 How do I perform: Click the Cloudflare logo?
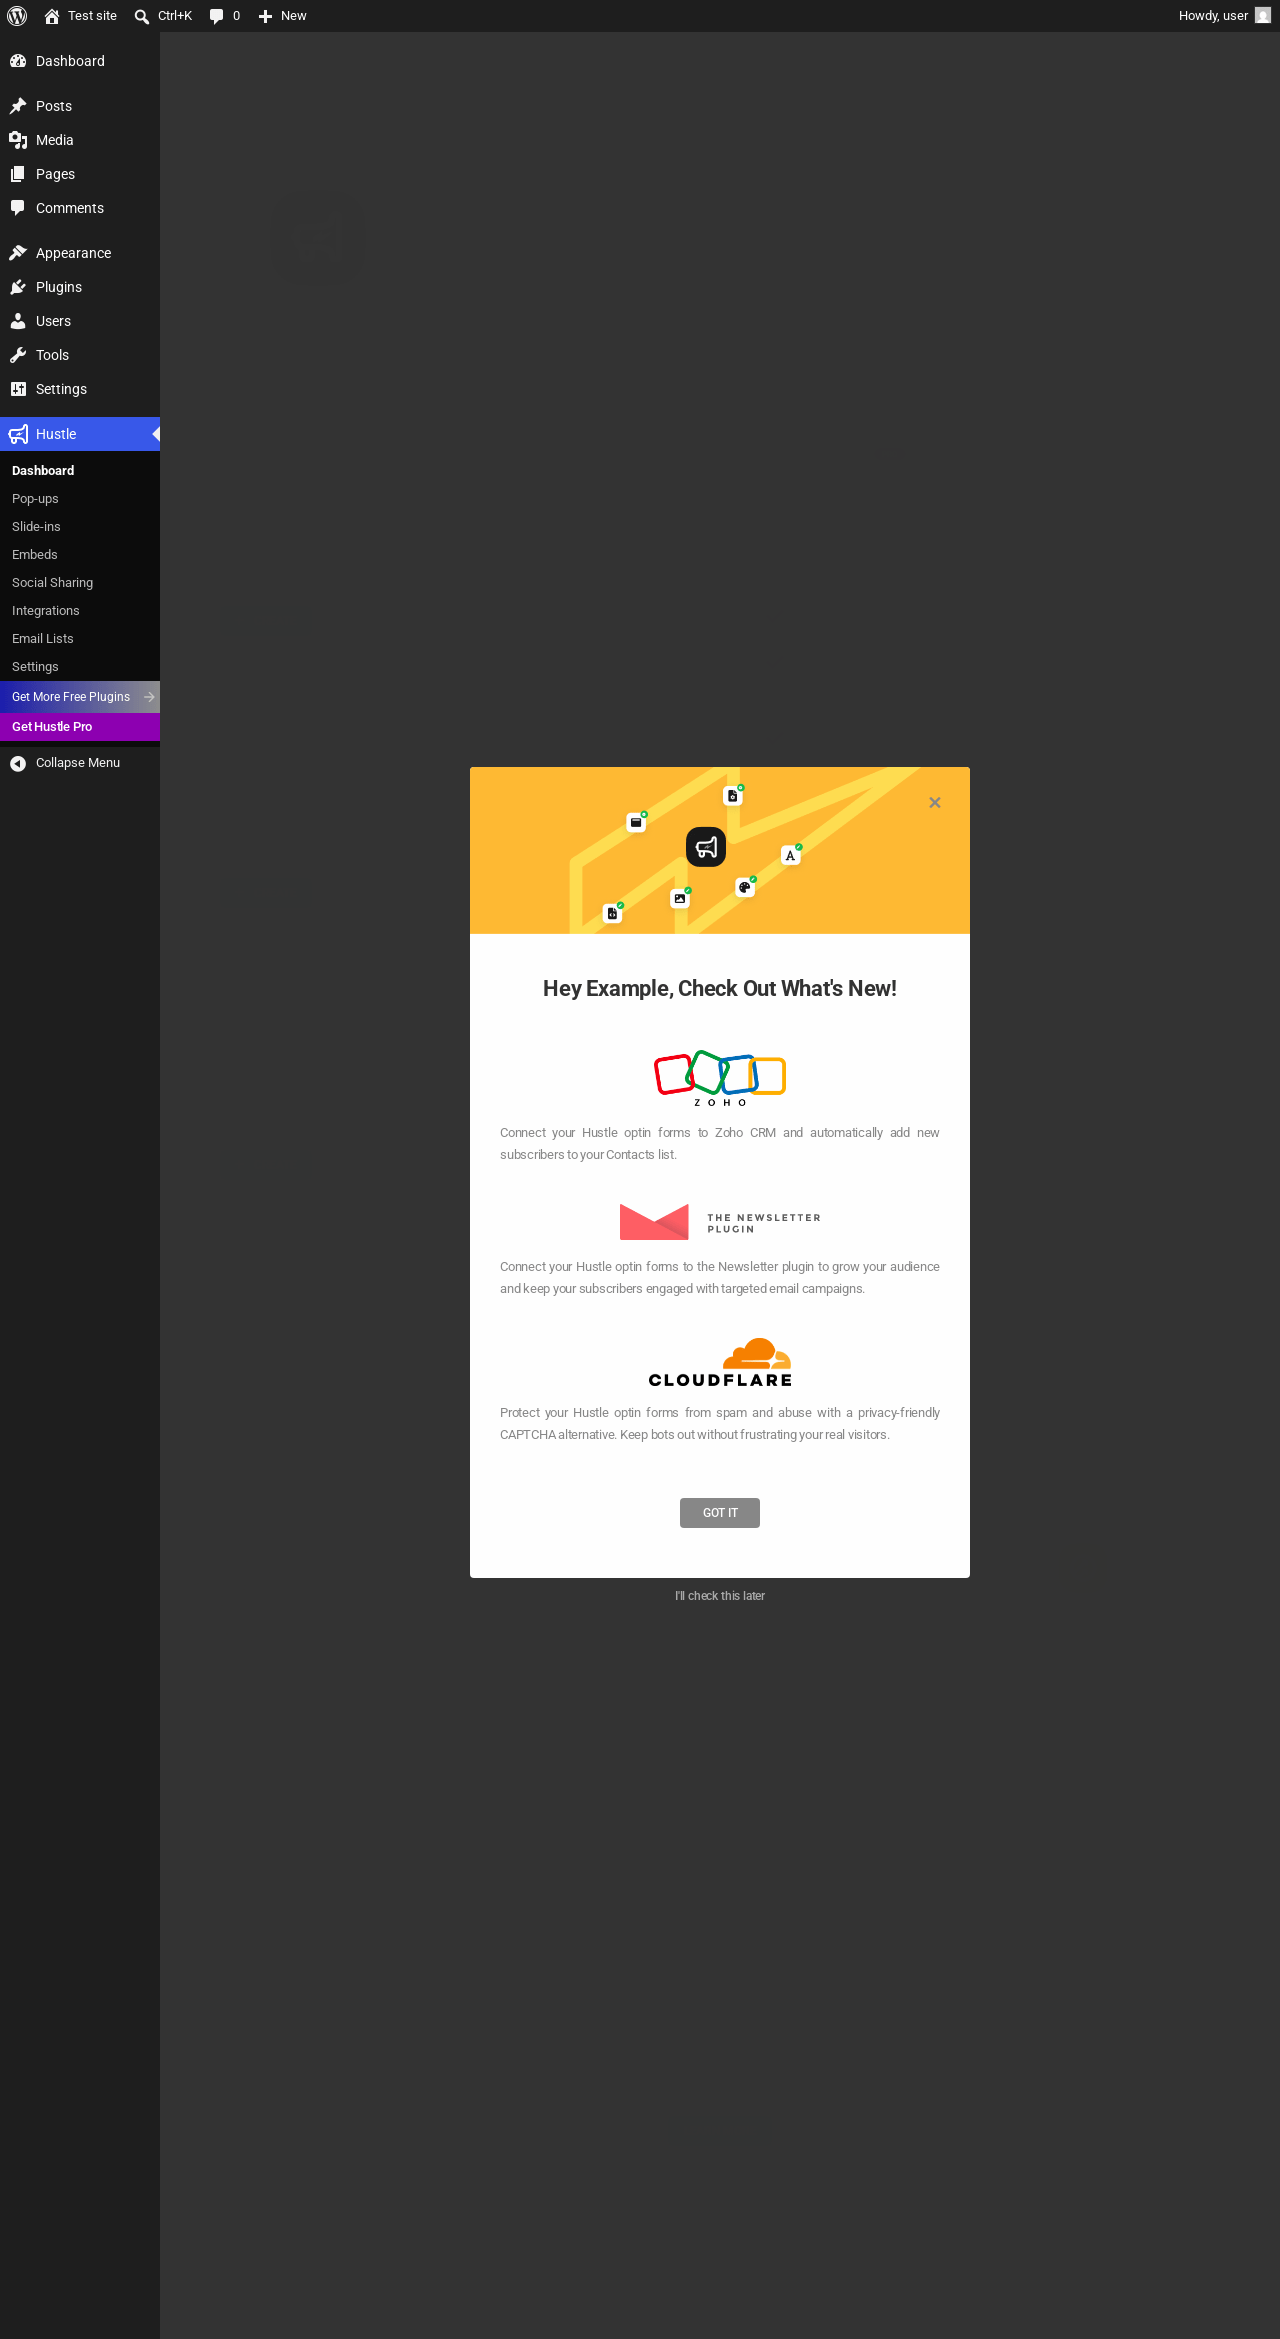click(720, 1362)
